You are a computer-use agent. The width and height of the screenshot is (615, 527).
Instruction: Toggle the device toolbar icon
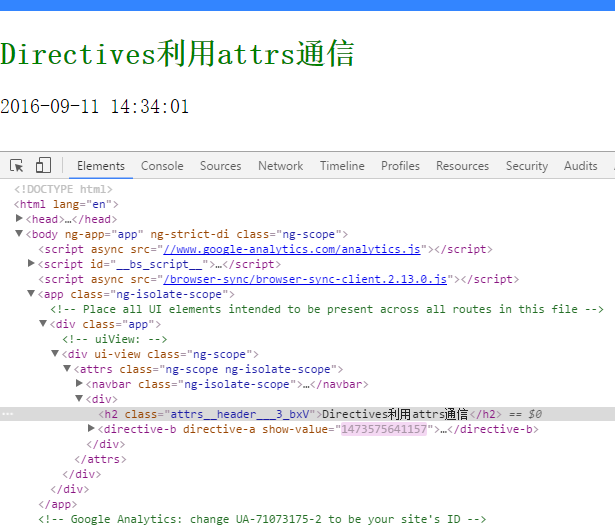click(x=43, y=165)
